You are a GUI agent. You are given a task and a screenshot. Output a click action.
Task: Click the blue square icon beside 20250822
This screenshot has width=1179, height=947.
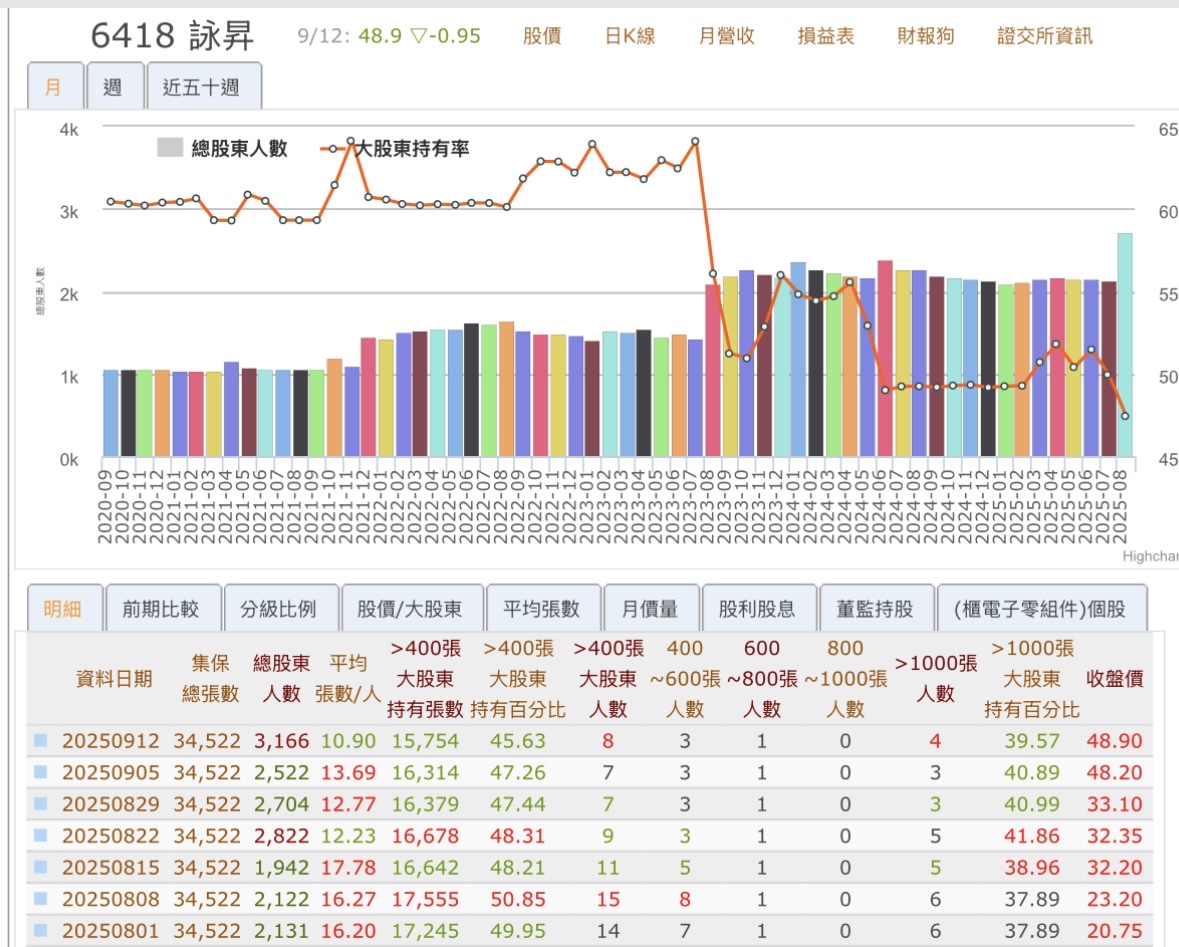(41, 836)
